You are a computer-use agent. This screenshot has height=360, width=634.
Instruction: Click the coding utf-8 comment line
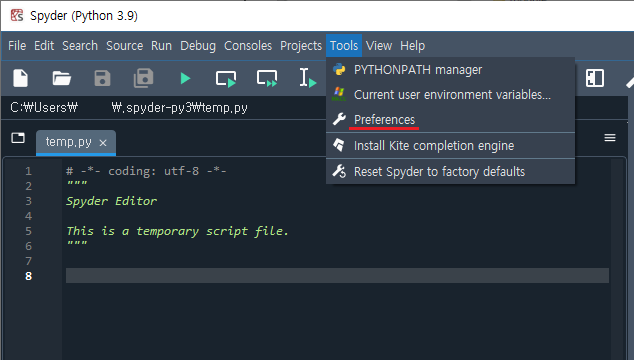[146, 171]
